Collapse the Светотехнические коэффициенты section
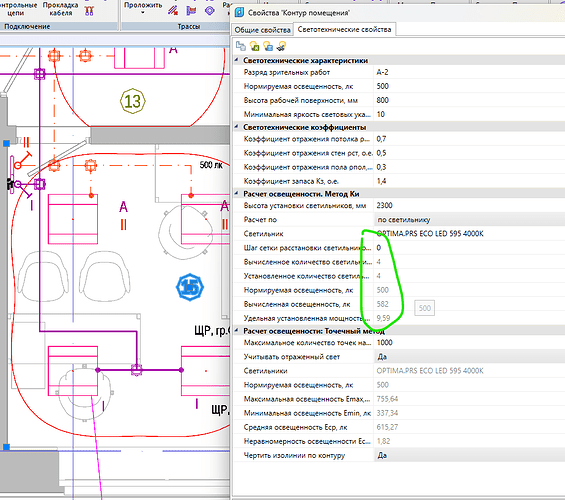Screen dimensions: 565x500 237,127
